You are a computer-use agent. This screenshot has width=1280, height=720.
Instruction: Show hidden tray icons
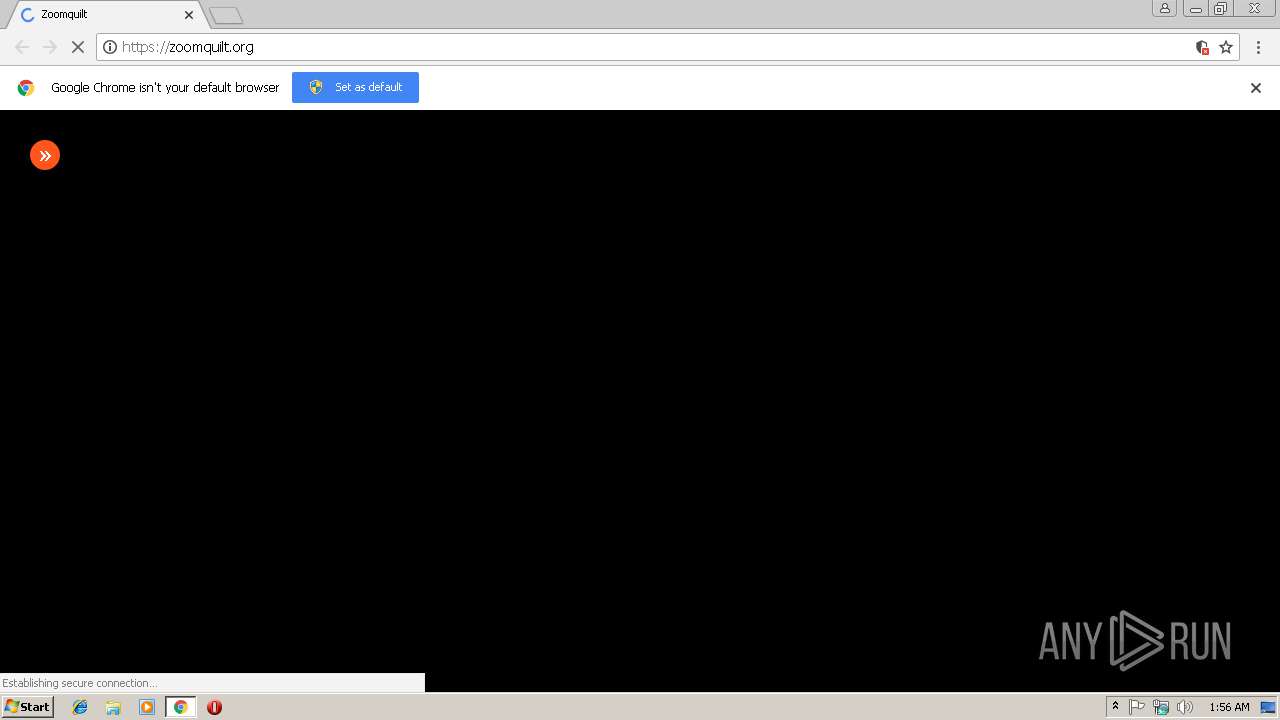[x=1116, y=707]
